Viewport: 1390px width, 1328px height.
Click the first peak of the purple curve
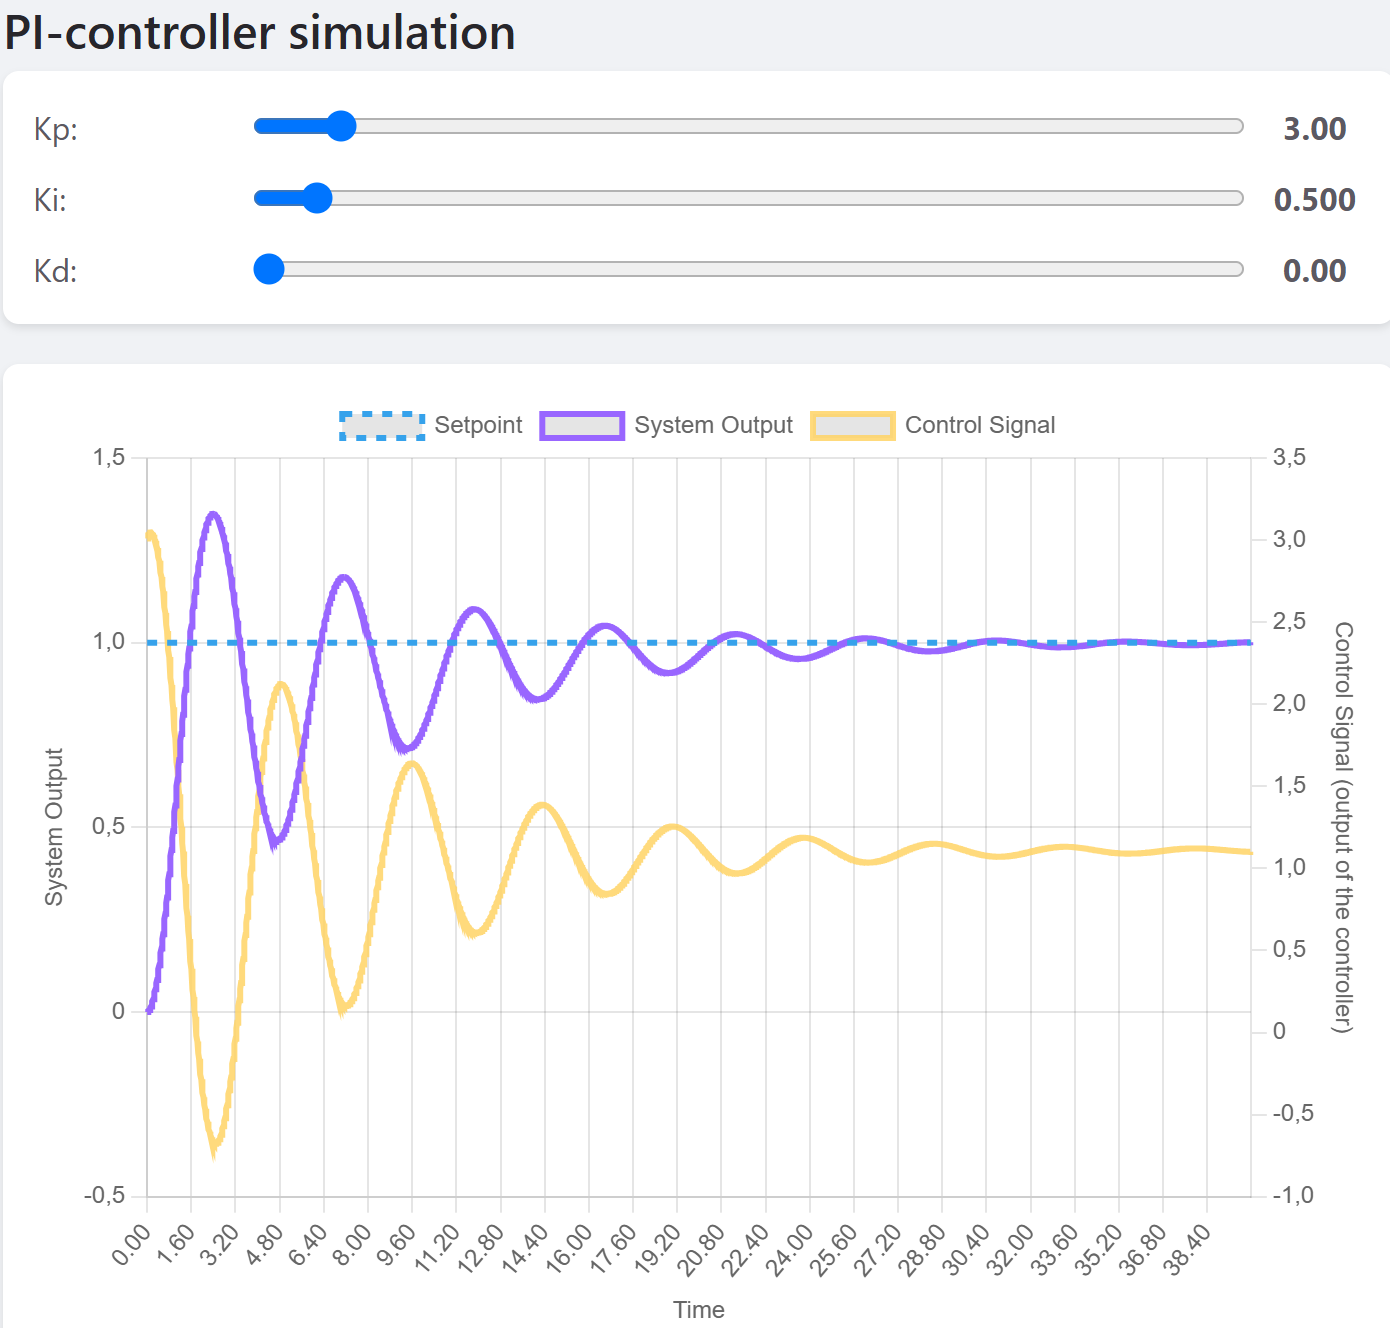point(213,514)
